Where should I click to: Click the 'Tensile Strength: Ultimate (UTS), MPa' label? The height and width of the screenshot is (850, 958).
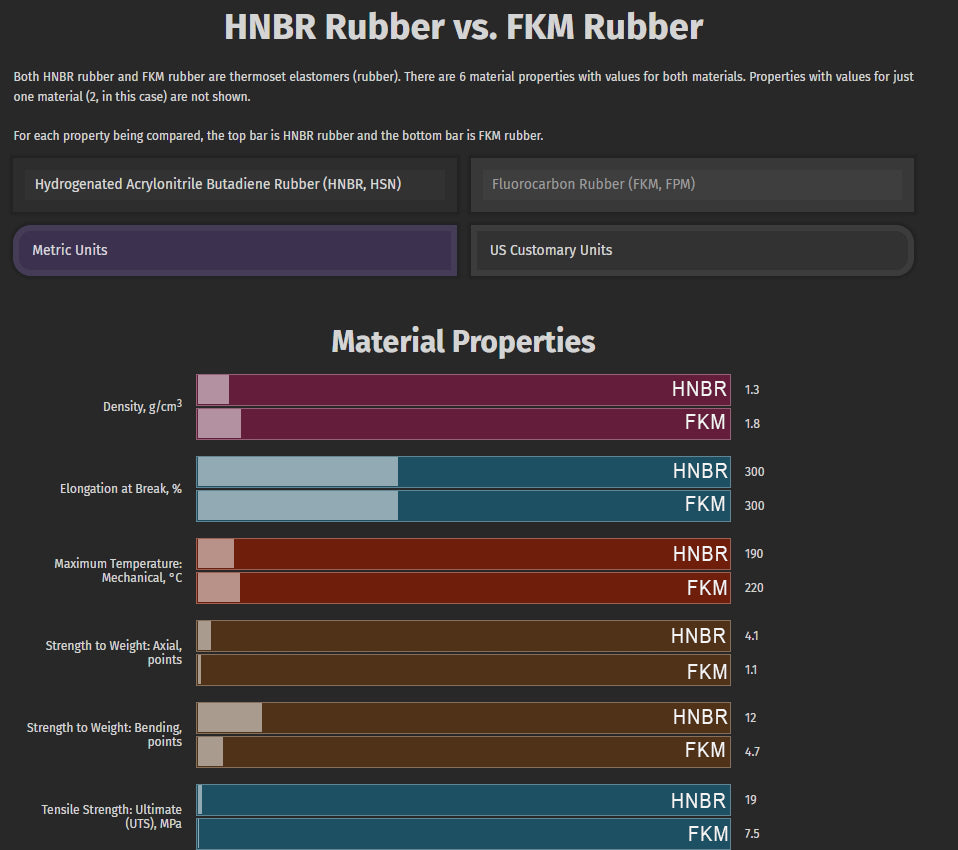[112, 816]
